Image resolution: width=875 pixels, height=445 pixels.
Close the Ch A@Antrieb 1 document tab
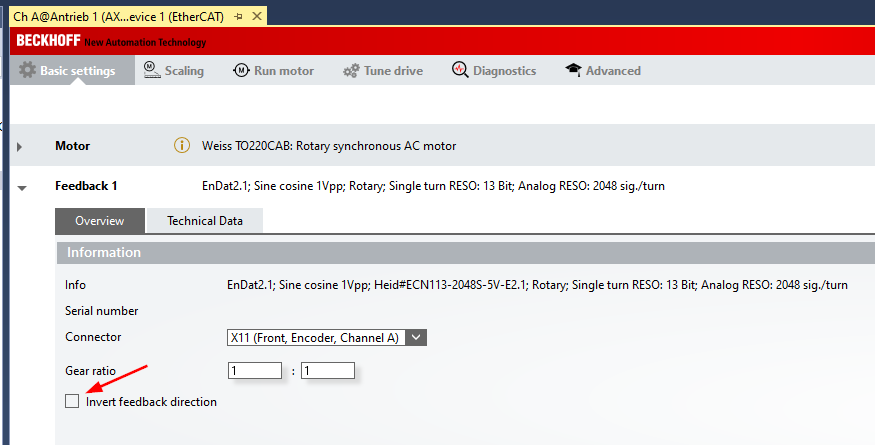point(257,17)
